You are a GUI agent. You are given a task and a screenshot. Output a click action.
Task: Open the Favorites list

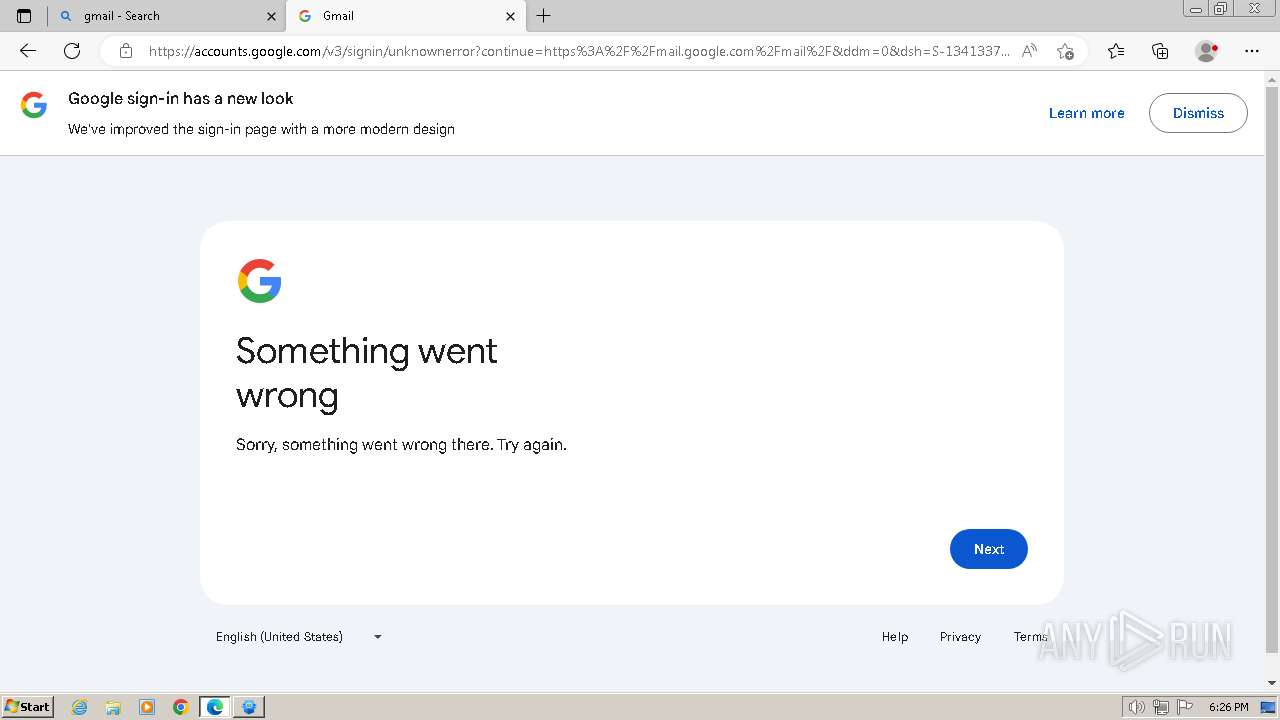[x=1116, y=51]
